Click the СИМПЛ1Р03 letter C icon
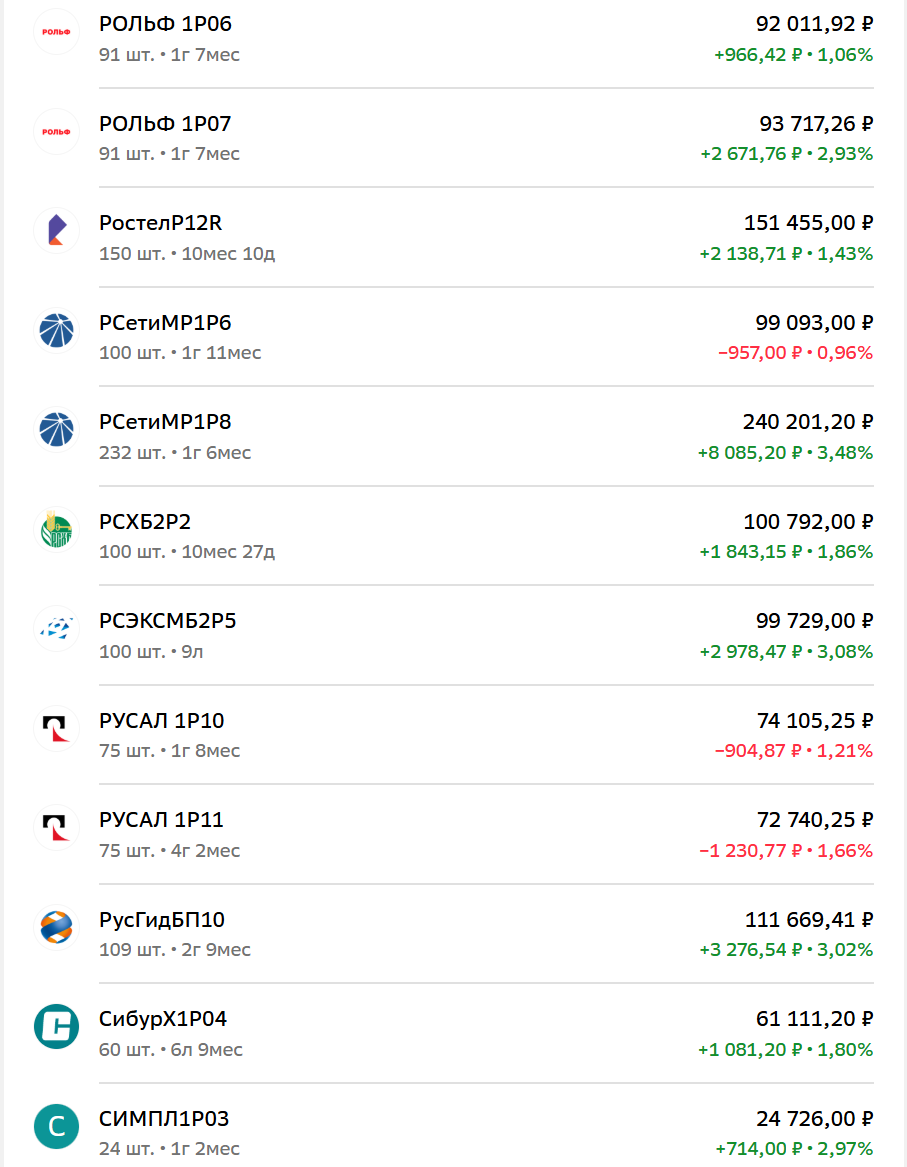The image size is (907, 1167). (x=57, y=1127)
